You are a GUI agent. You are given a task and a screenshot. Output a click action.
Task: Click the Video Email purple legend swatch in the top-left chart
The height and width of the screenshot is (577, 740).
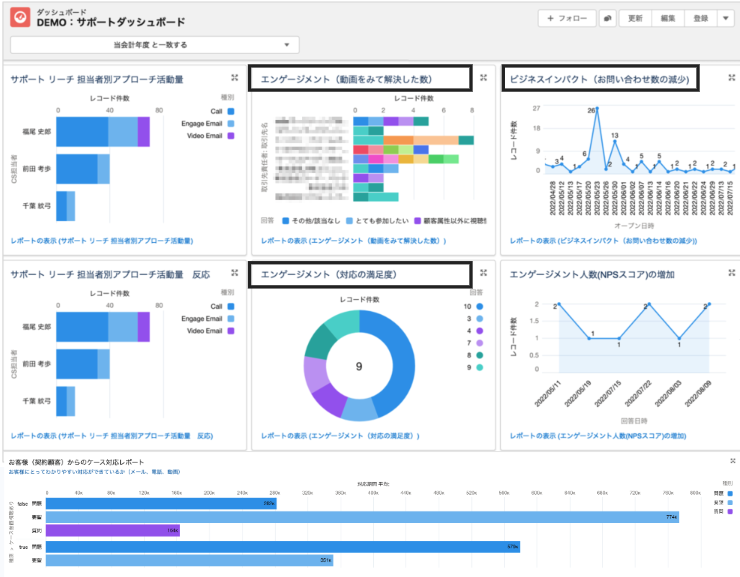(230, 136)
